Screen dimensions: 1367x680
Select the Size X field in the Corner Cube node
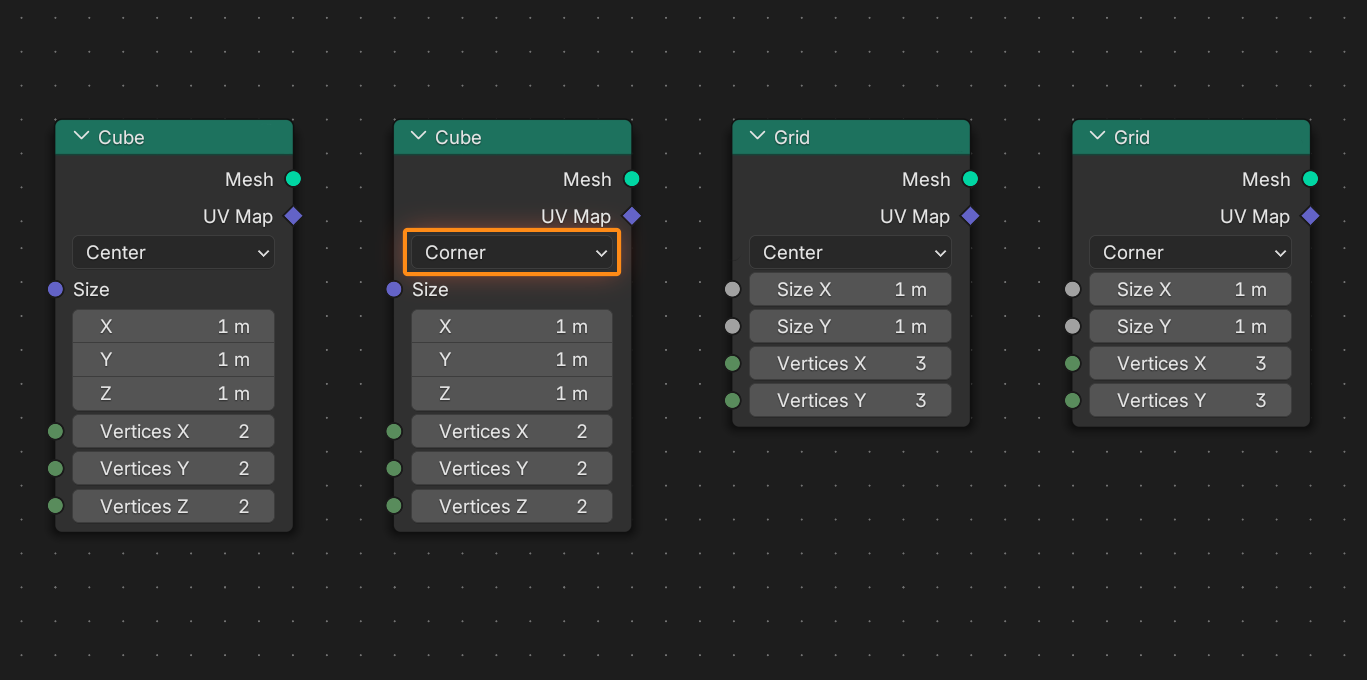click(x=512, y=327)
